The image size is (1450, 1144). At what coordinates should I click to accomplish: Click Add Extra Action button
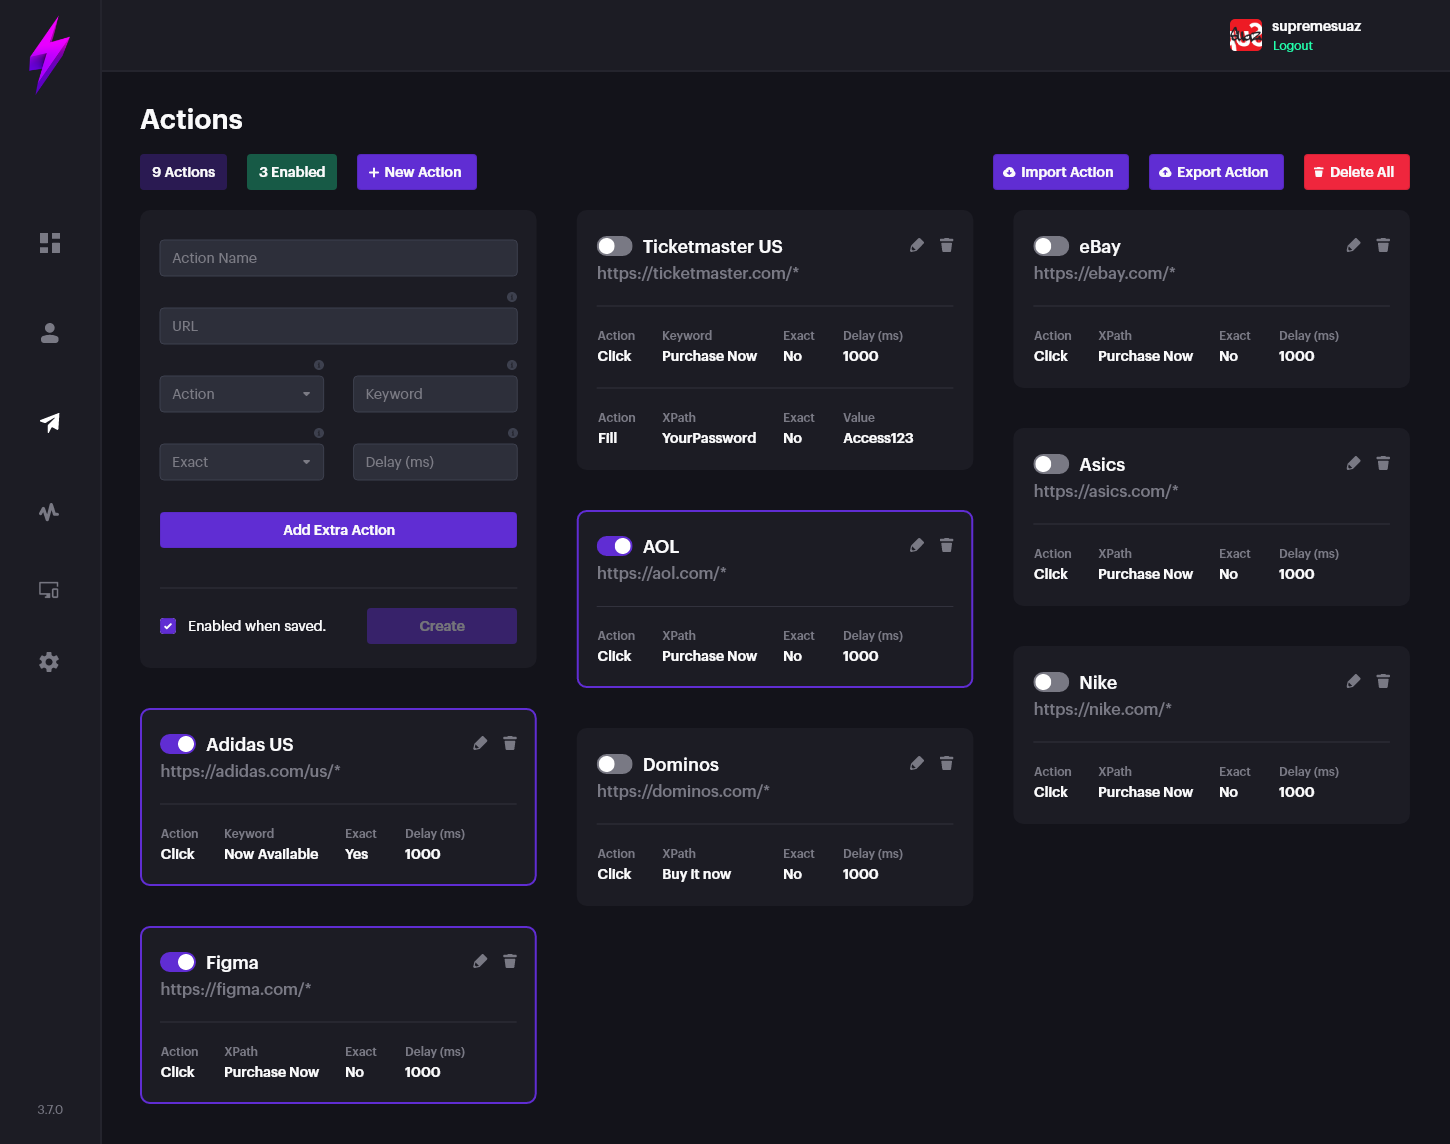coord(339,530)
